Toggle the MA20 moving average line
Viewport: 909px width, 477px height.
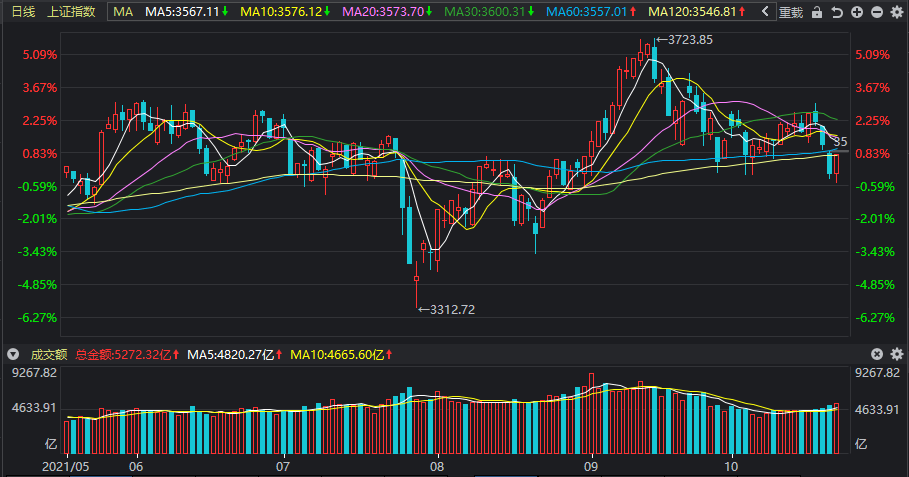387,12
